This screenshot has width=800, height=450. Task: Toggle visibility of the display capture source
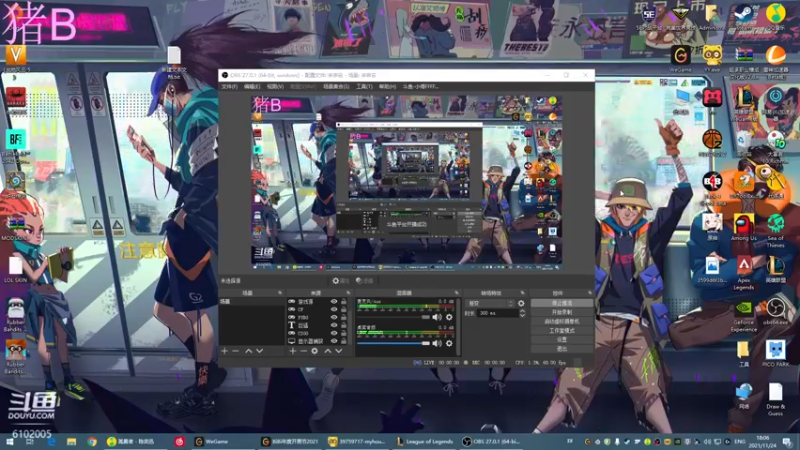click(334, 341)
